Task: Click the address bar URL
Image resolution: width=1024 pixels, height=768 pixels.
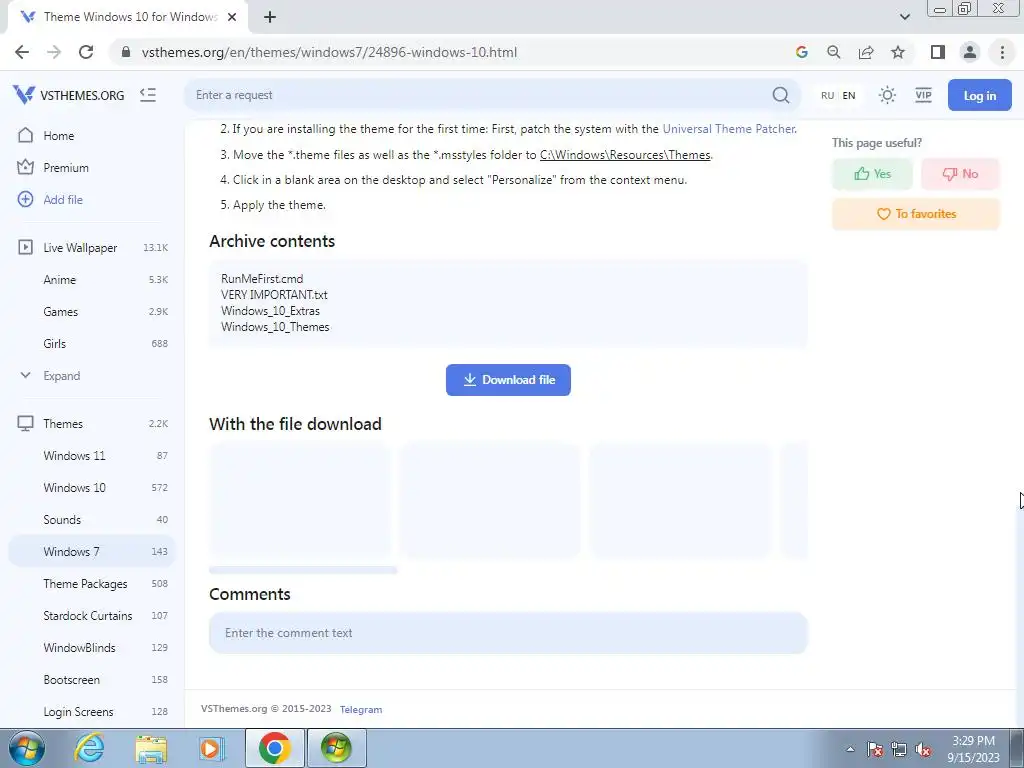Action: pyautogui.click(x=329, y=52)
